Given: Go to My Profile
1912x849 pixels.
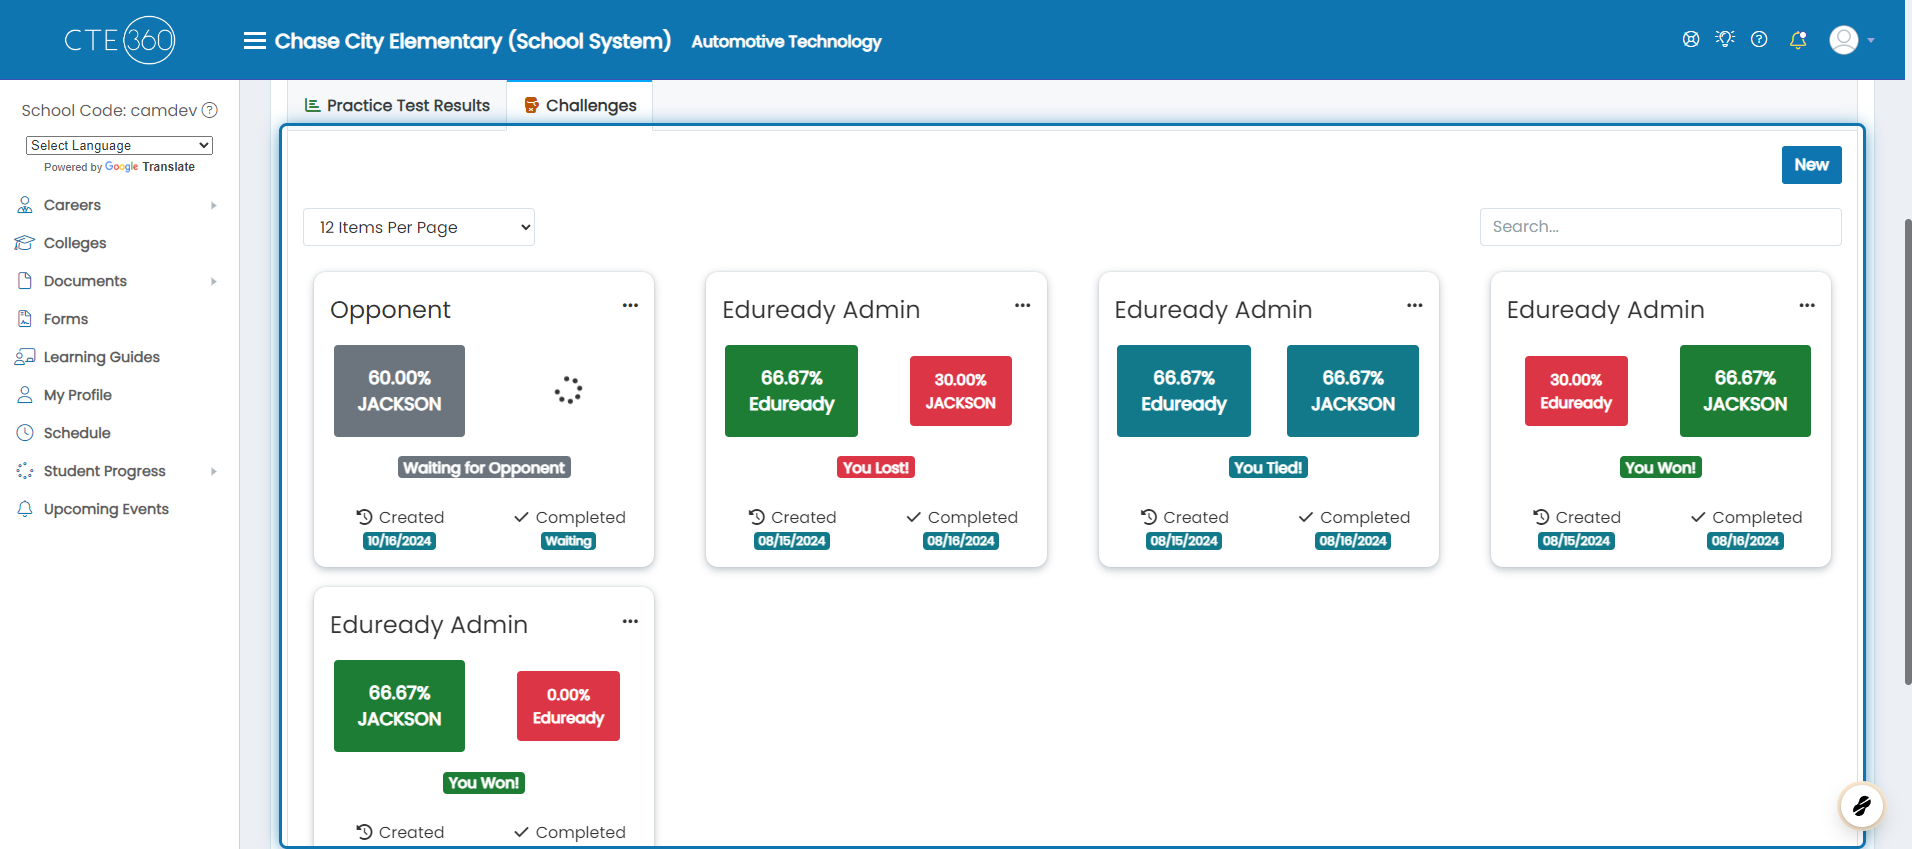Looking at the screenshot, I should tap(78, 395).
